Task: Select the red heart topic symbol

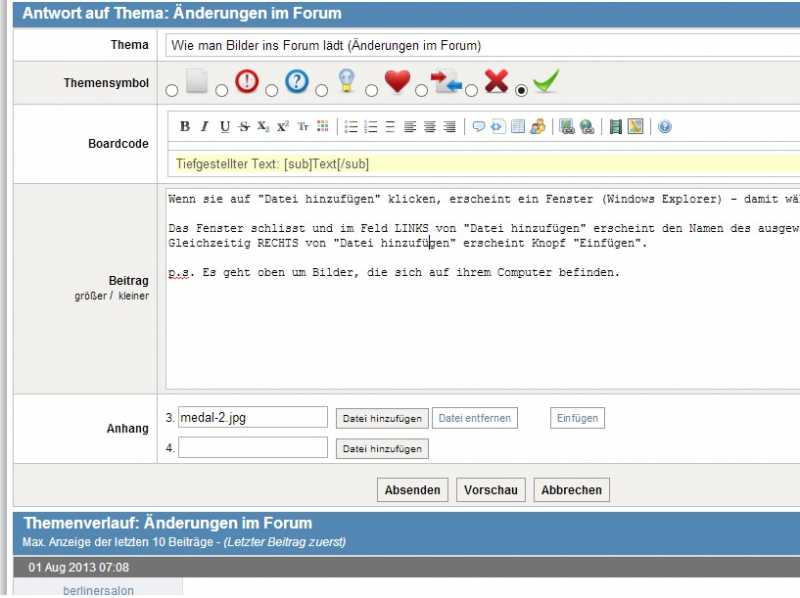Action: [372, 91]
